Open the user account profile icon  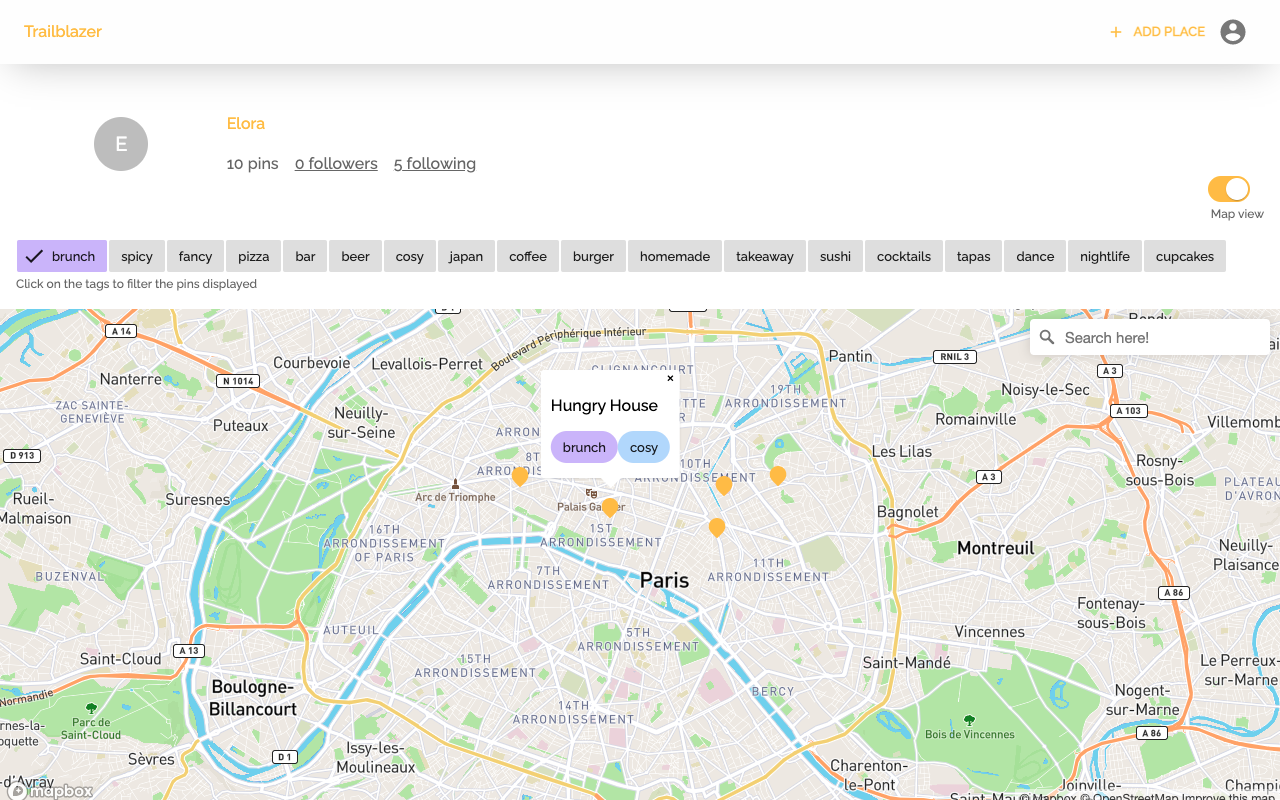1233,32
